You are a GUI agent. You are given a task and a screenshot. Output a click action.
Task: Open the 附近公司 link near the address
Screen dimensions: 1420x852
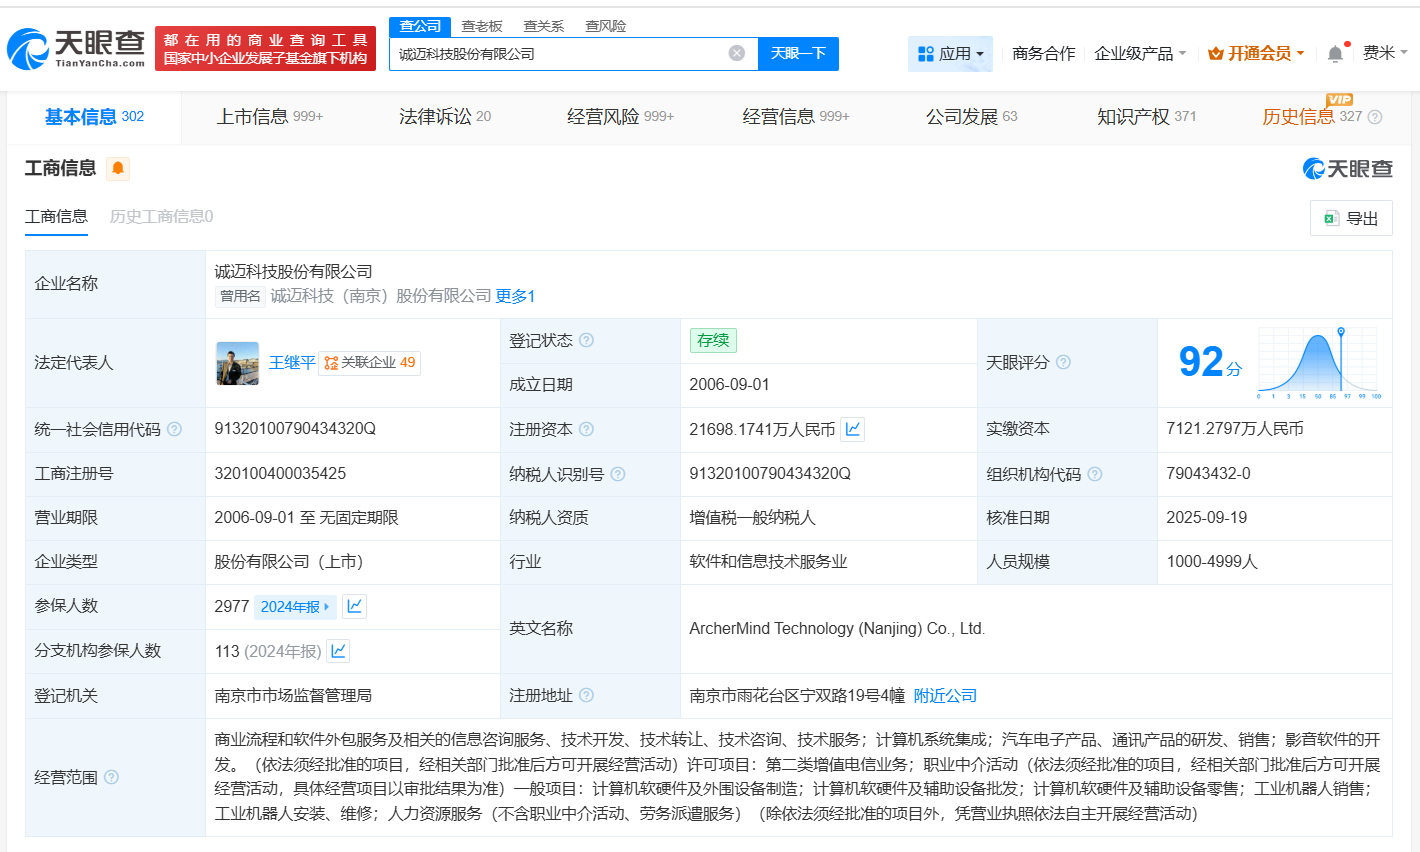tap(944, 694)
